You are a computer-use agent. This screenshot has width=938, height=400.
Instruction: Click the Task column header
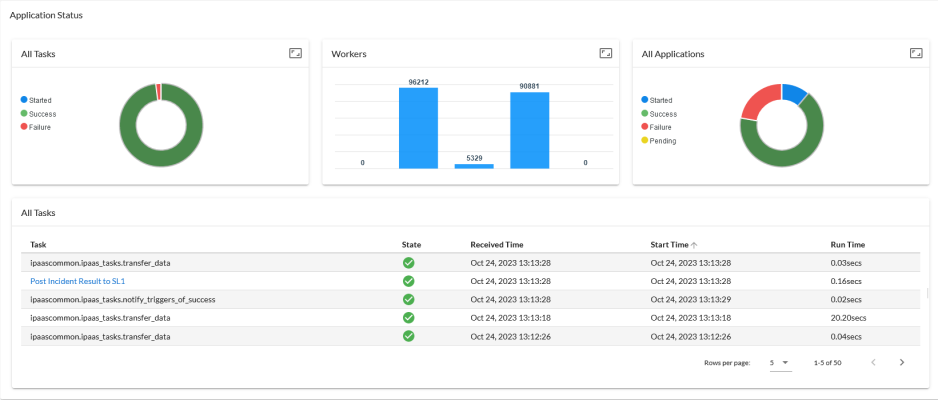click(38, 244)
